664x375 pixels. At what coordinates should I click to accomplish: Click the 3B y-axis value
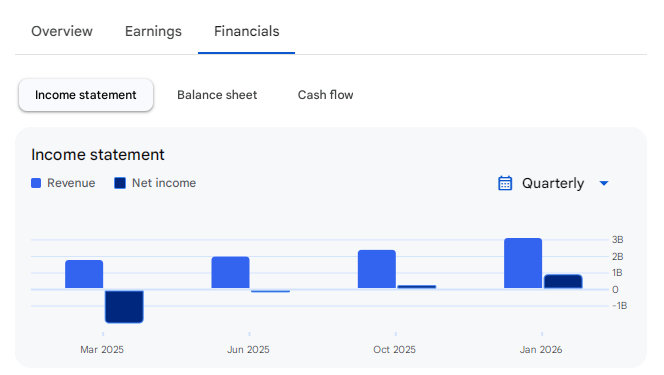(x=617, y=240)
